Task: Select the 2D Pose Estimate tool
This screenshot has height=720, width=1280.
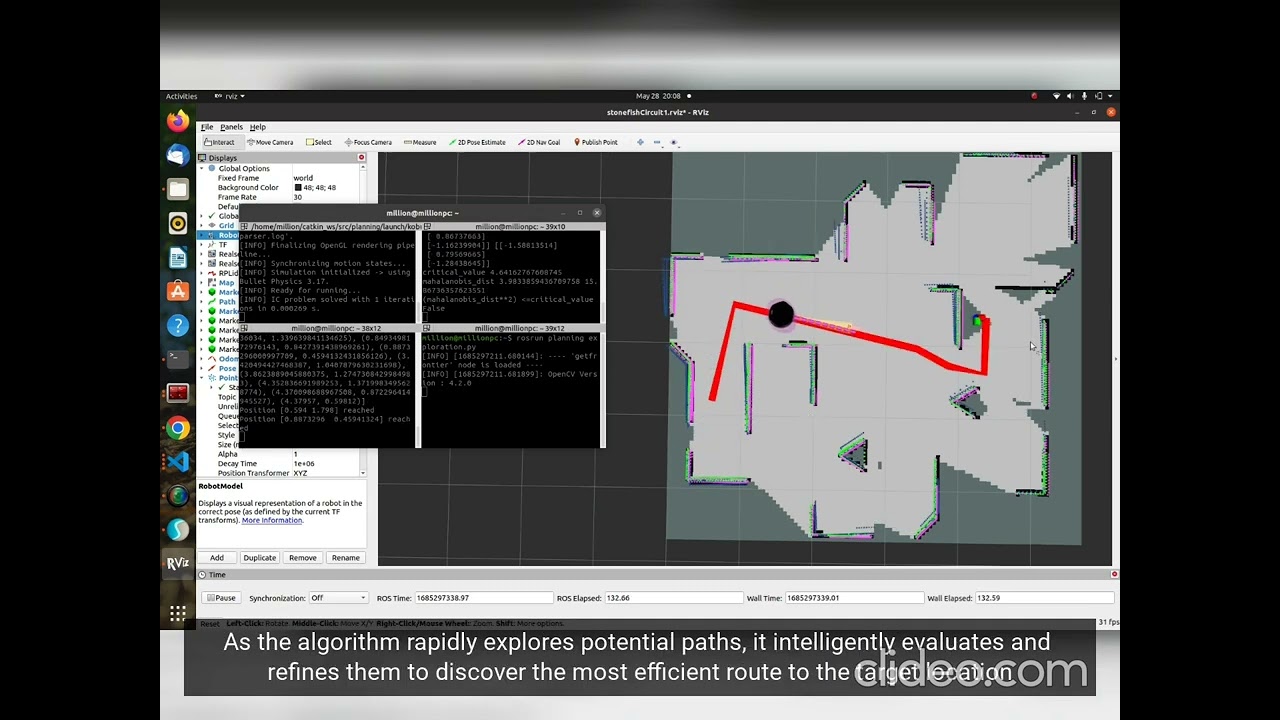Action: coord(477,142)
